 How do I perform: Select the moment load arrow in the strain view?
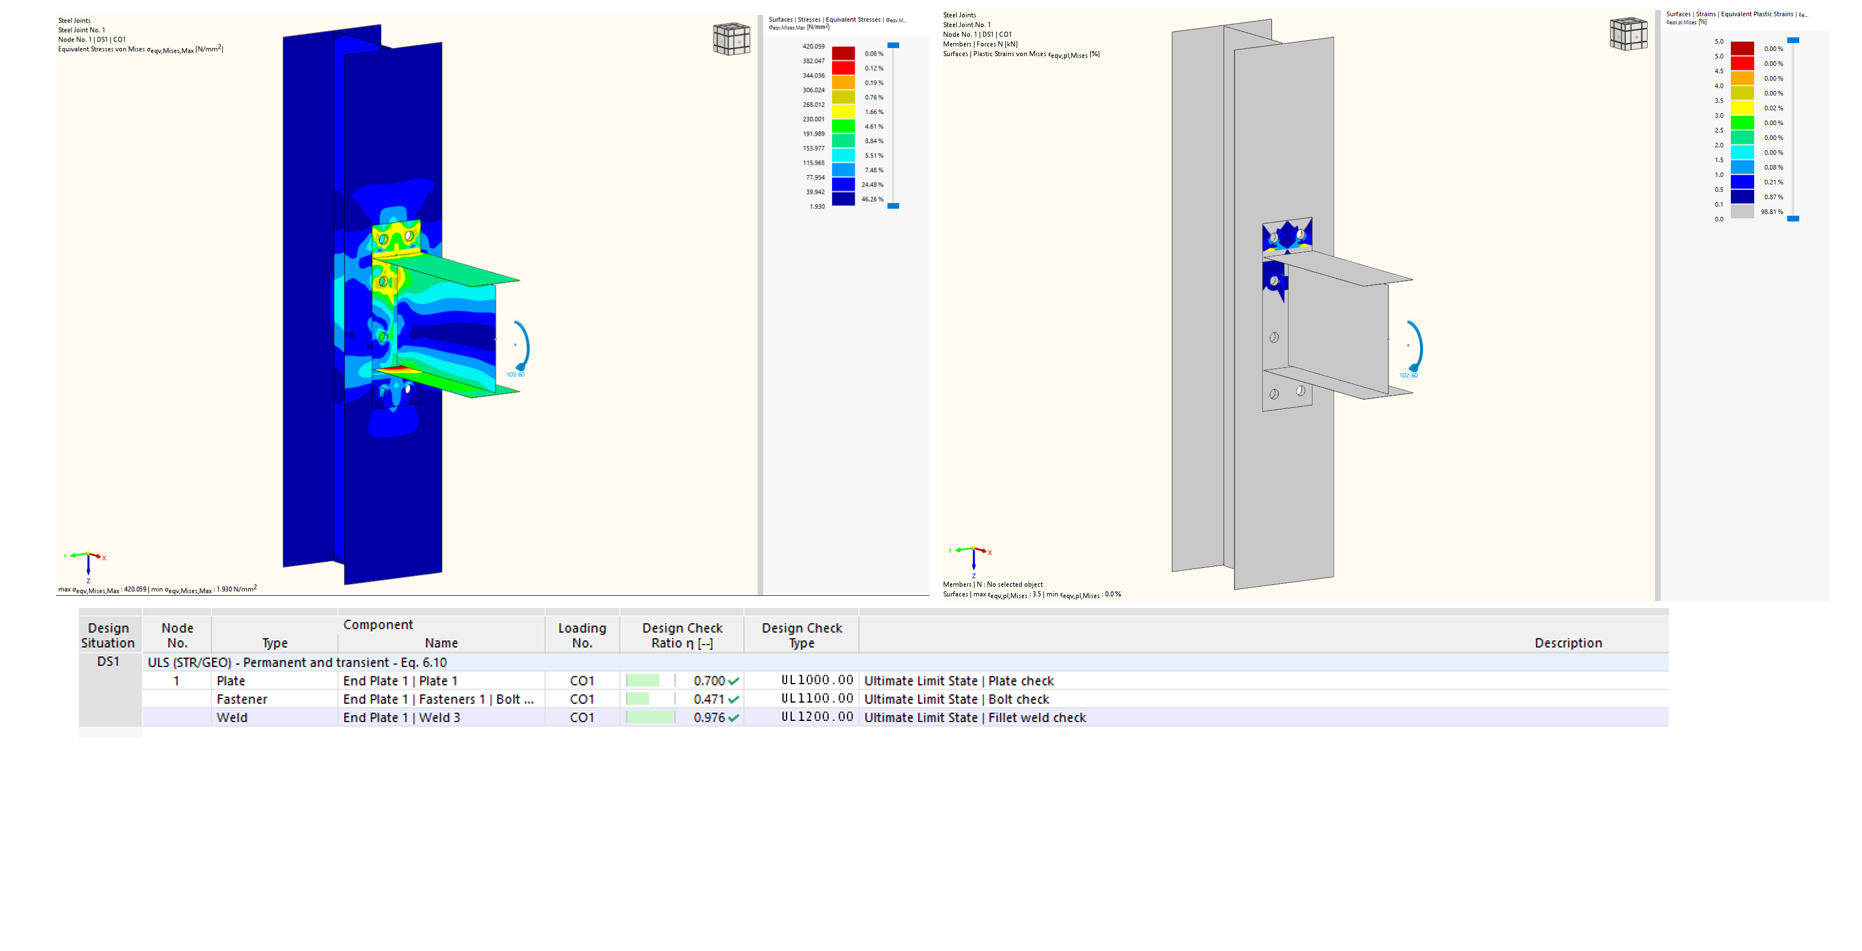(1413, 348)
